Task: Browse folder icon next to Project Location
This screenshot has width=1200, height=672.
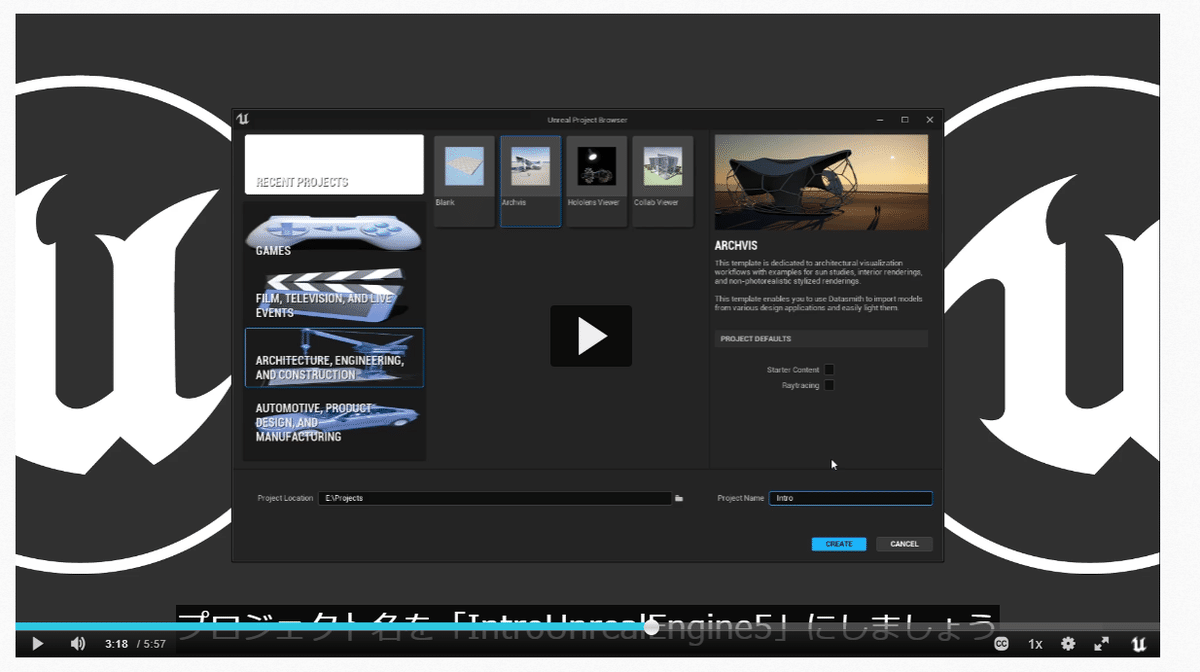Action: (x=679, y=498)
